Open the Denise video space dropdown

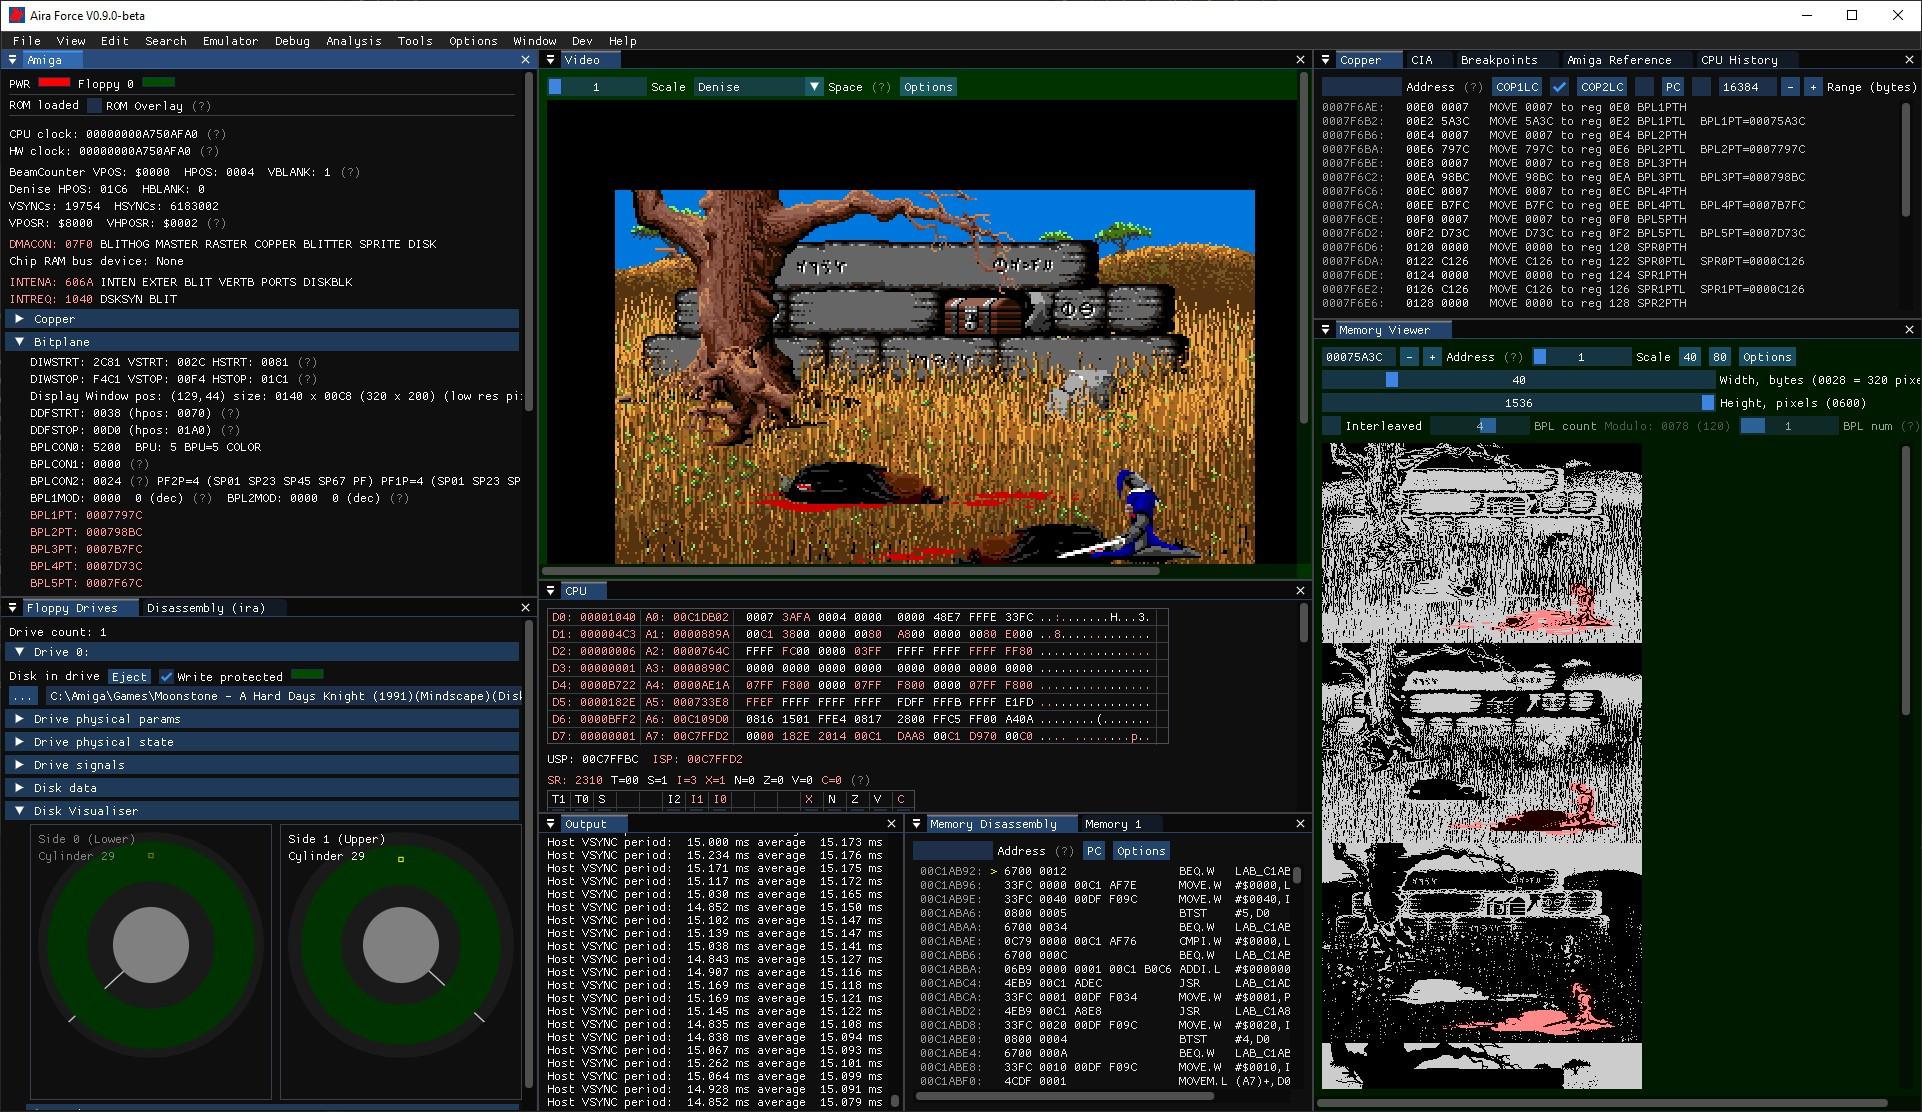[x=758, y=87]
